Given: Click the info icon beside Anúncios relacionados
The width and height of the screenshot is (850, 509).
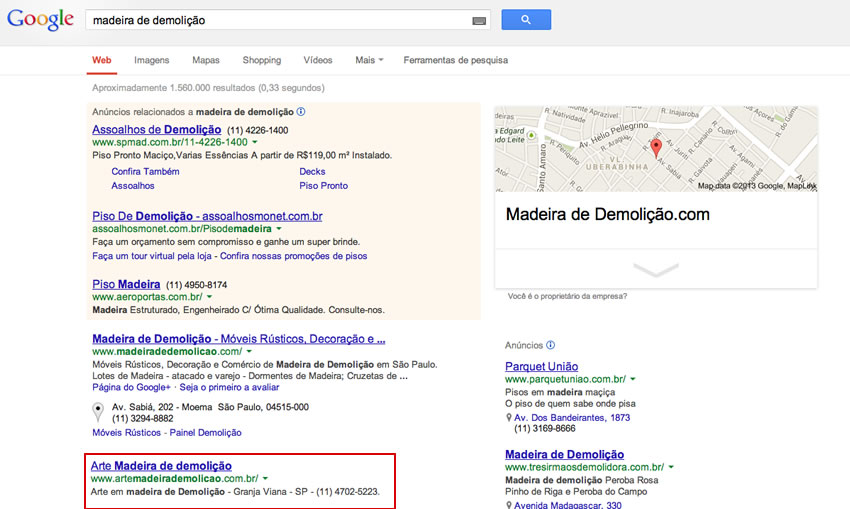Looking at the screenshot, I should coord(301,112).
